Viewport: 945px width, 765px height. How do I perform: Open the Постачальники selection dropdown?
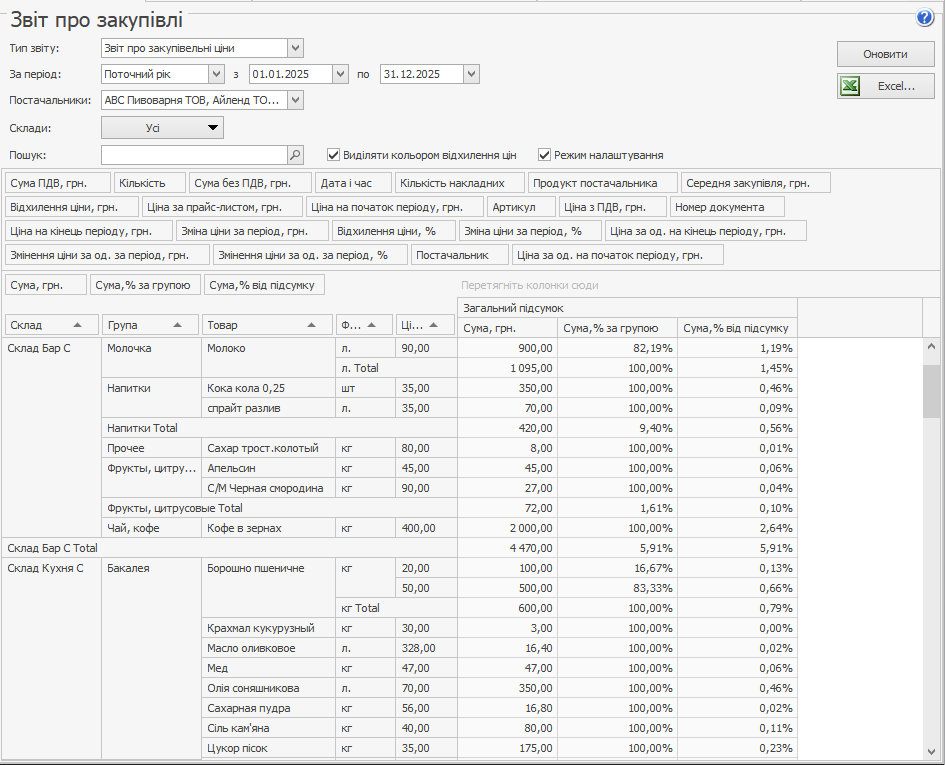pos(295,100)
